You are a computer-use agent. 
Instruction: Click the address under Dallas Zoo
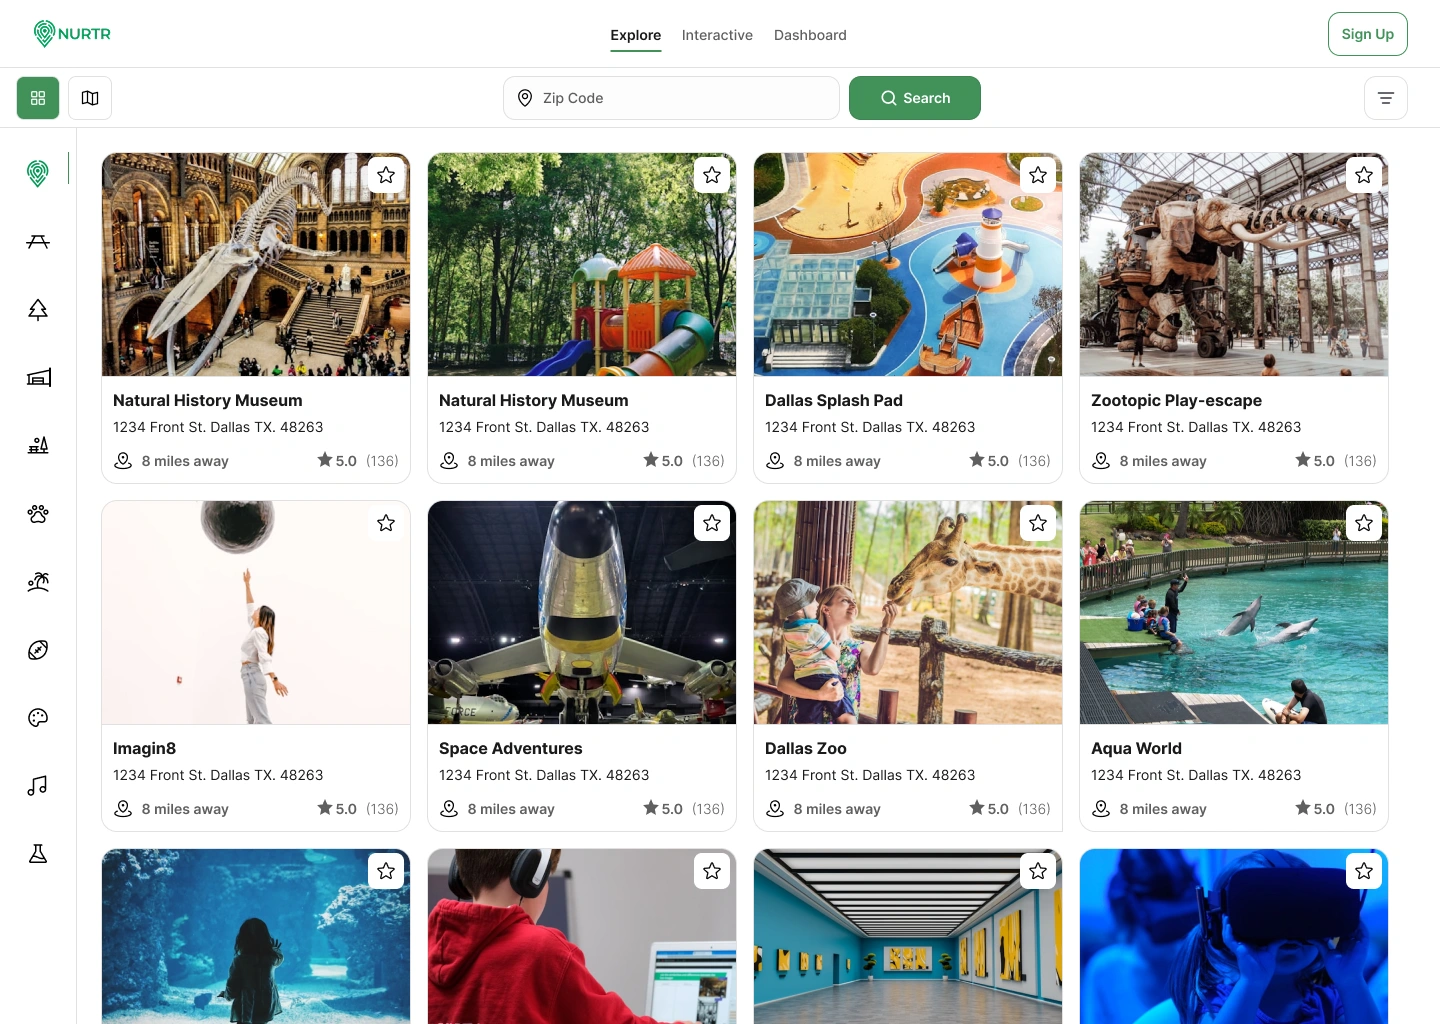[x=870, y=775]
